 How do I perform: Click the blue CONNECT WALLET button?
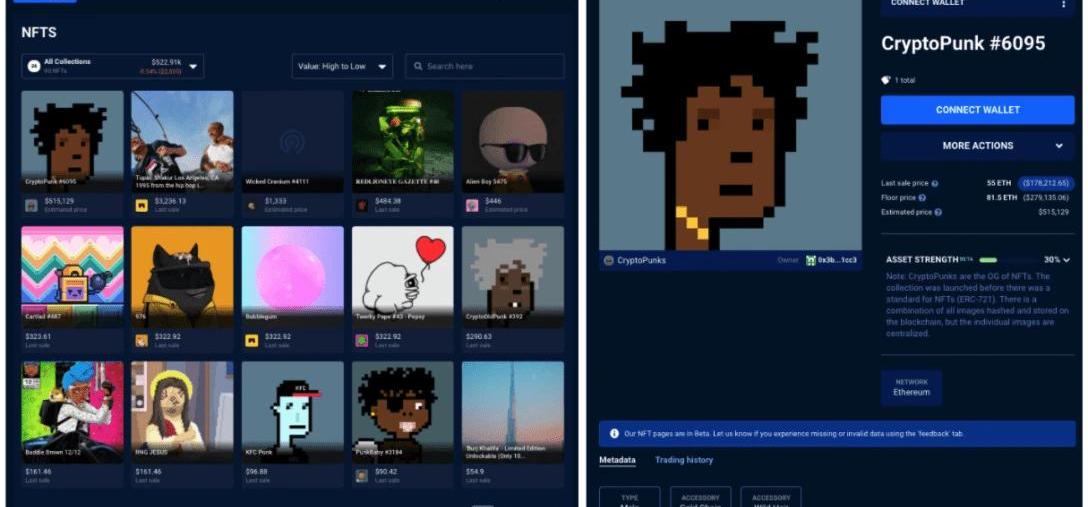coord(978,110)
